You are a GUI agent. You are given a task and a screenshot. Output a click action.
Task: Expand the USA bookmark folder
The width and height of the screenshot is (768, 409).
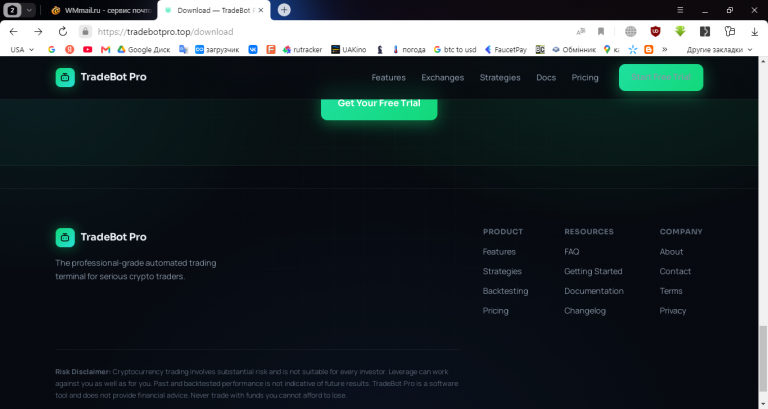pyautogui.click(x=22, y=49)
